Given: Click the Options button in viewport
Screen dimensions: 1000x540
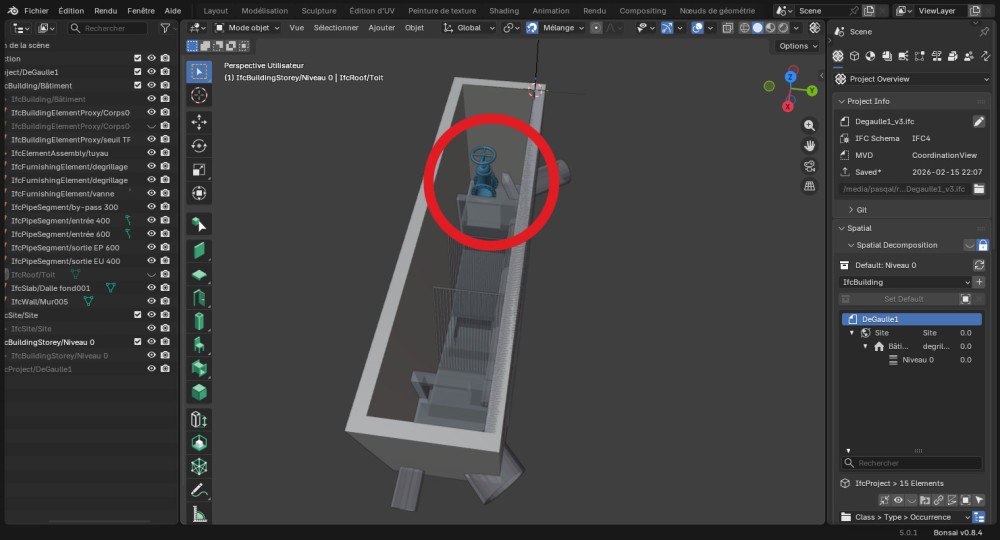Looking at the screenshot, I should [x=797, y=46].
